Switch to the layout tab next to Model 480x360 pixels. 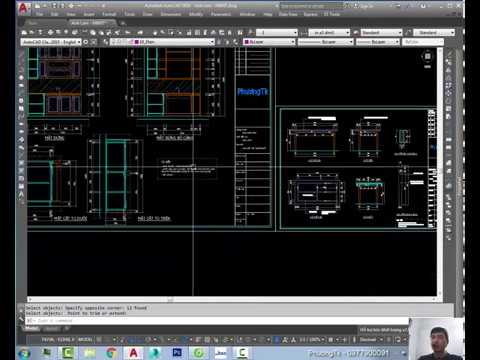[52, 329]
